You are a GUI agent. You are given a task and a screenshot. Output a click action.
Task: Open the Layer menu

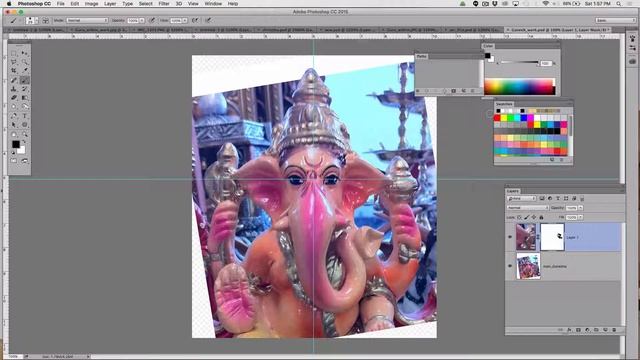click(110, 4)
